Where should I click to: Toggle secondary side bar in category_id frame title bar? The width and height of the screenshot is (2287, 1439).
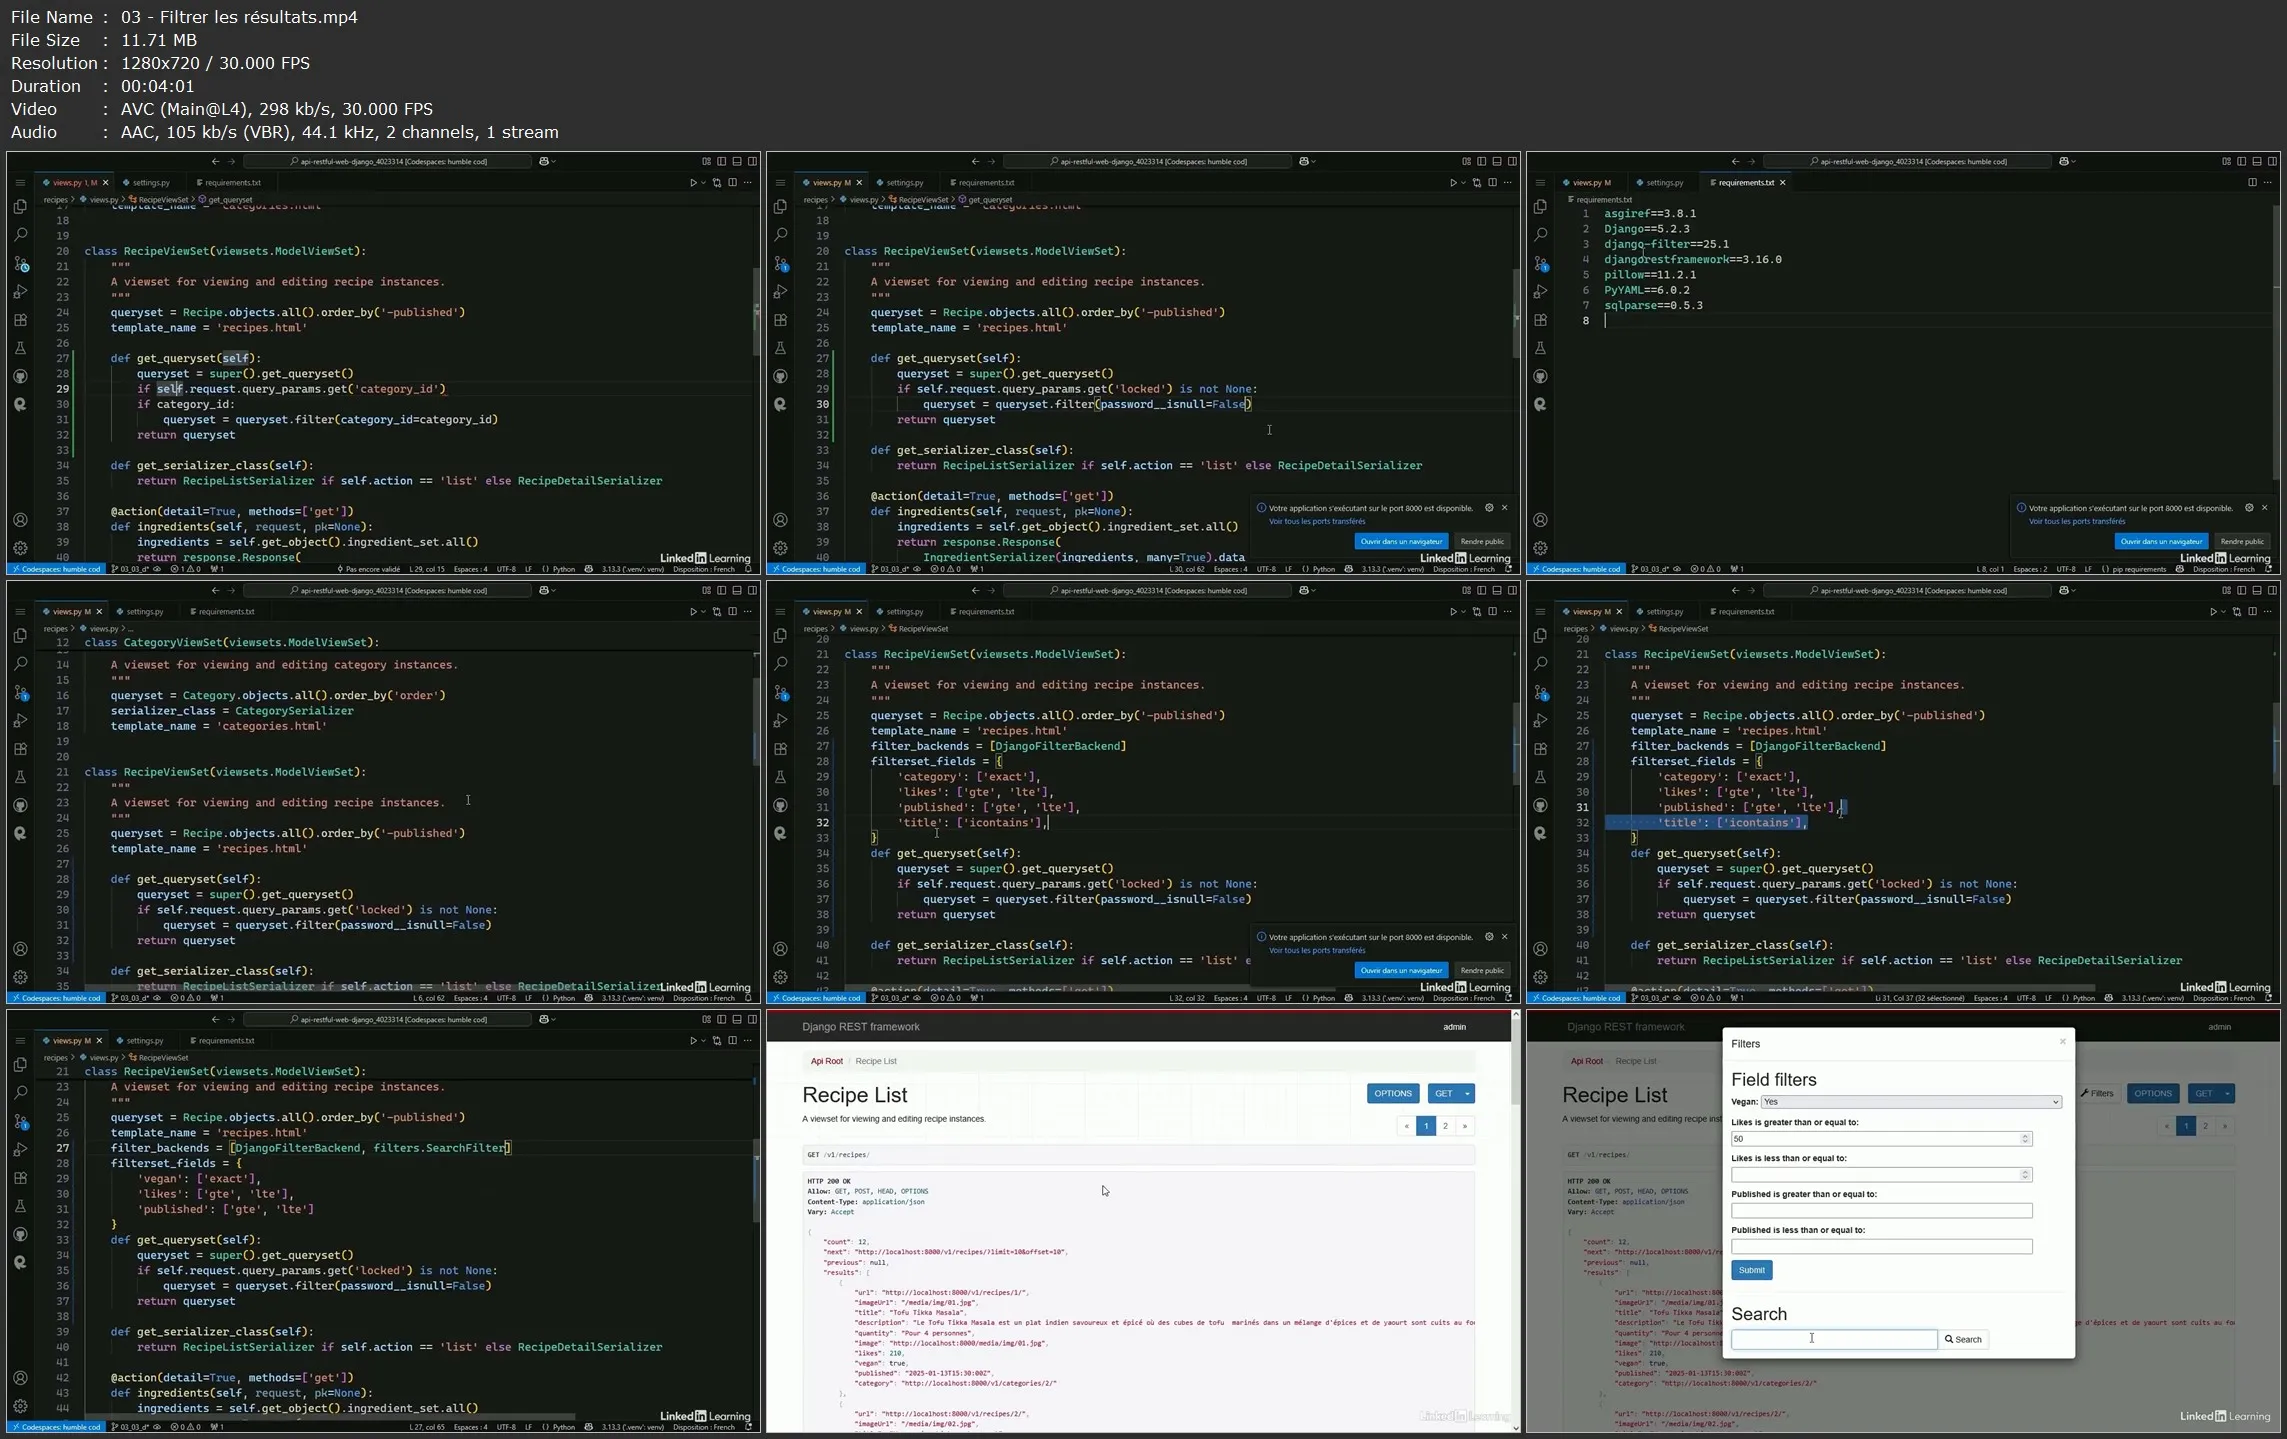point(752,161)
